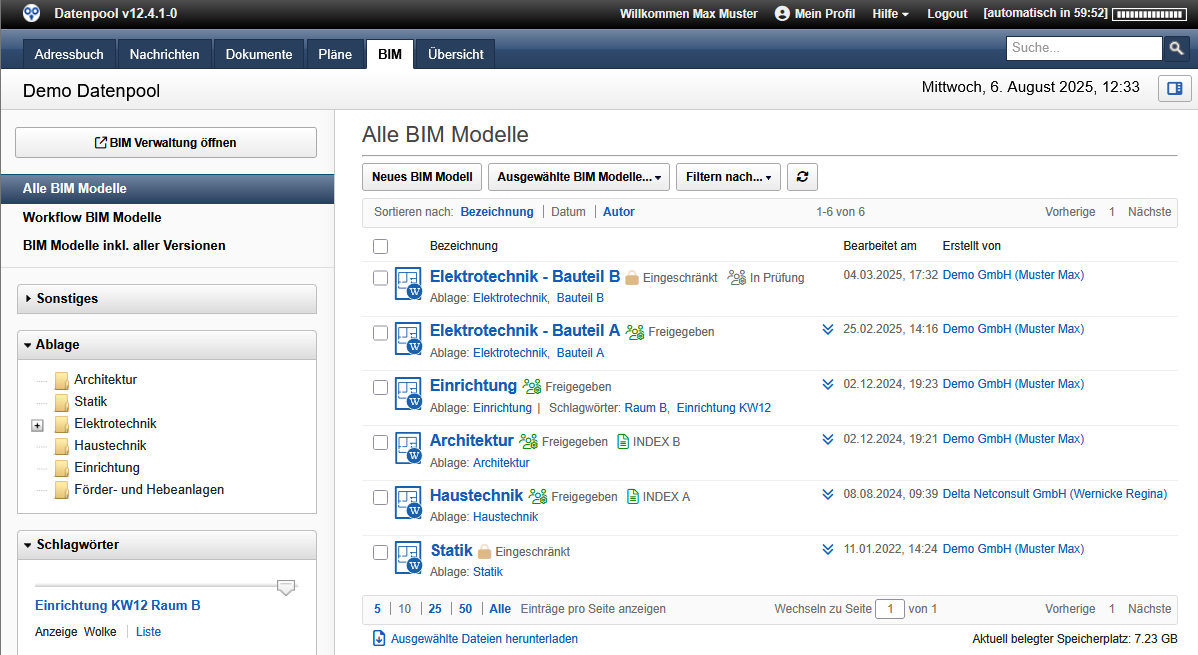Open the BIM model thumbnail for Einrichtung
Screen dimensions: 1198x655
click(x=408, y=393)
